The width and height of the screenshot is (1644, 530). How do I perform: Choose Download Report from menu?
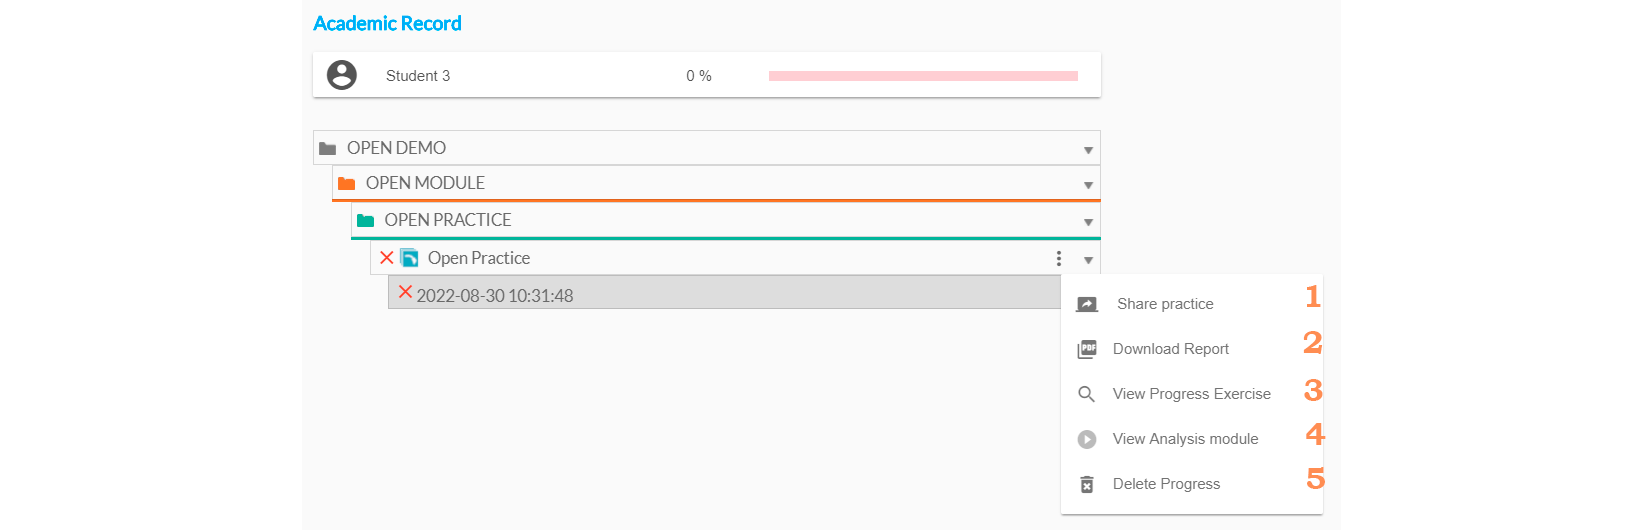pyautogui.click(x=1171, y=349)
